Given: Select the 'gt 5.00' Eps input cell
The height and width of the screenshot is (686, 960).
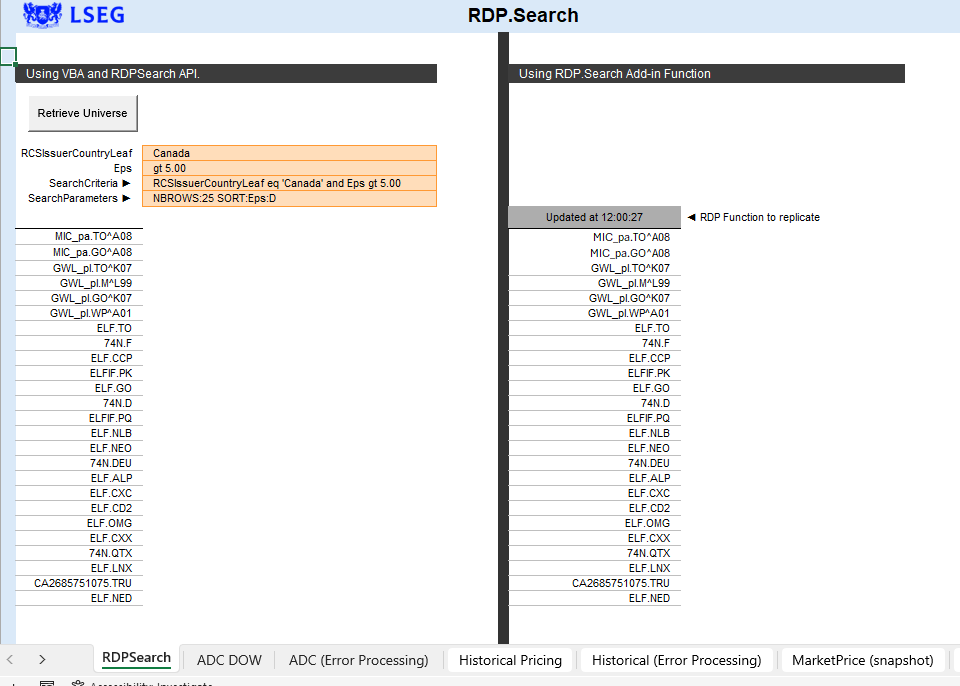Looking at the screenshot, I should point(289,168).
